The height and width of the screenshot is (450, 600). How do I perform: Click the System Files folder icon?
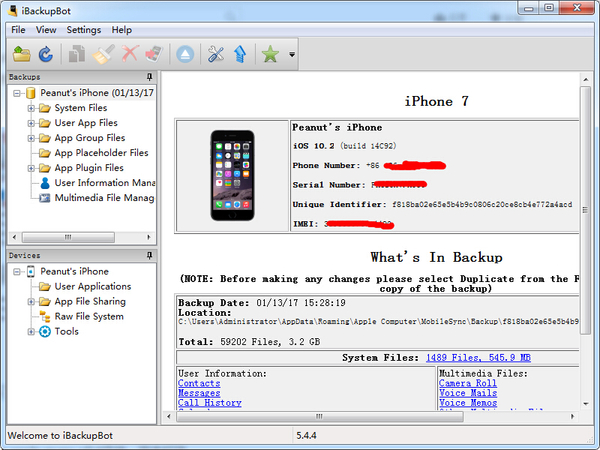click(45, 108)
